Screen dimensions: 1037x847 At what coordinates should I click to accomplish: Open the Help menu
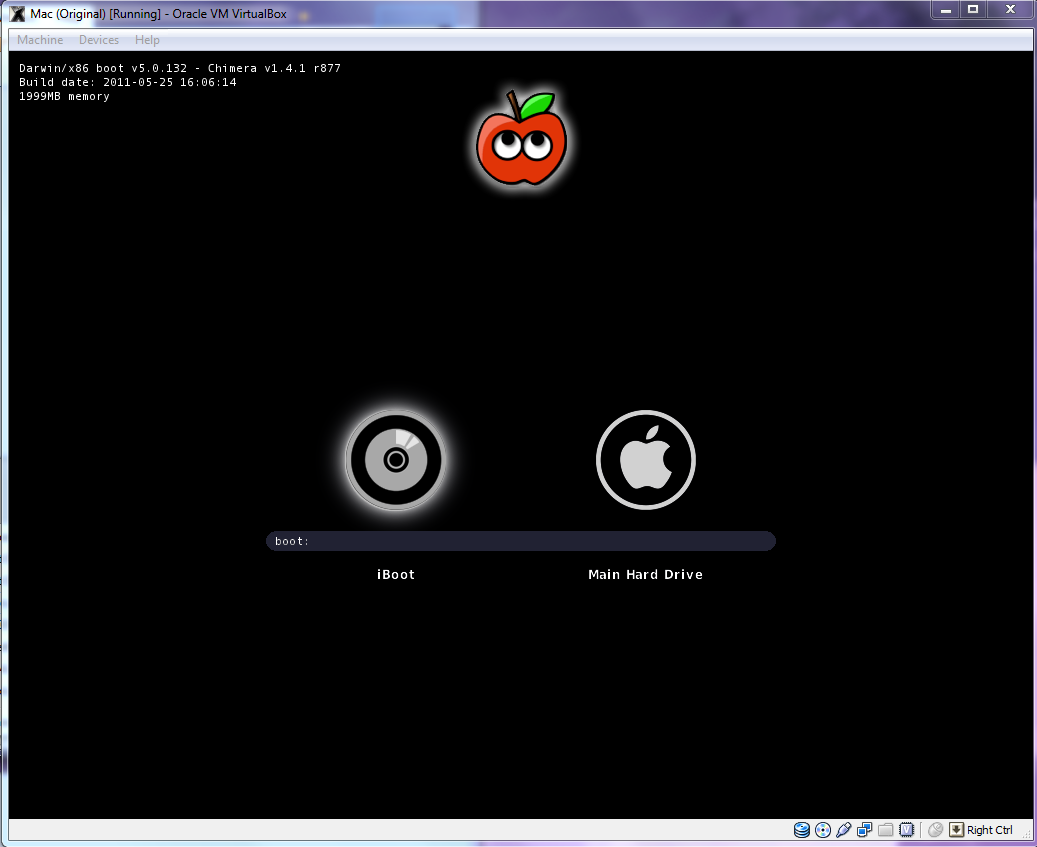point(147,40)
